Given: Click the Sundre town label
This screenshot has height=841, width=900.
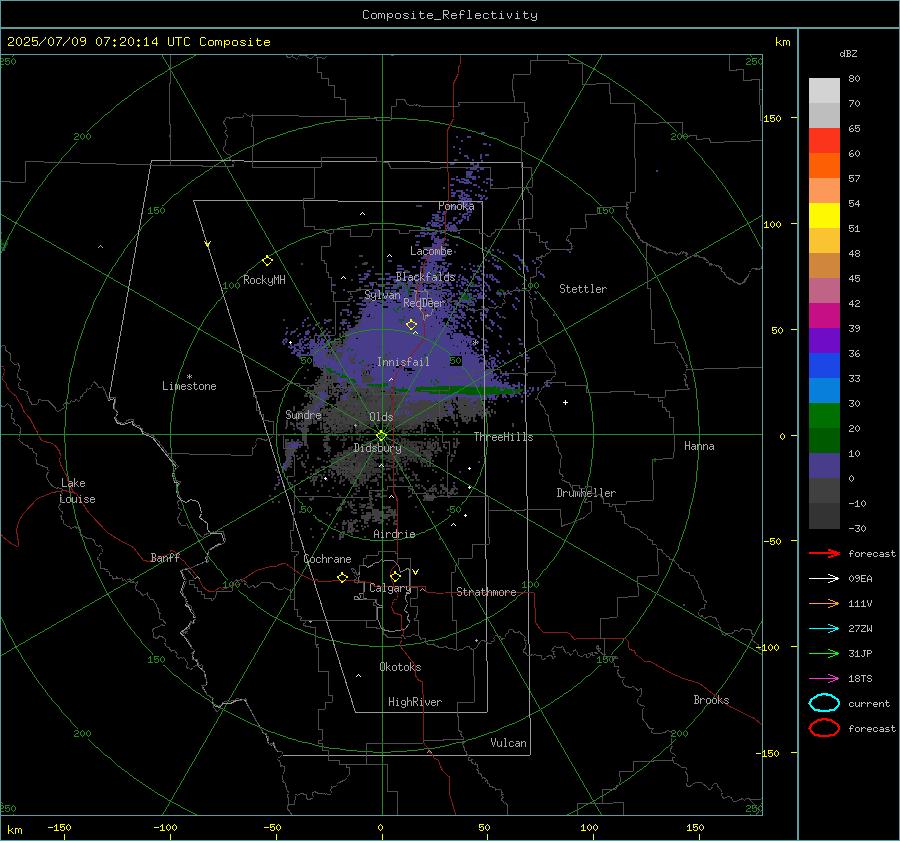Looking at the screenshot, I should click(303, 414).
